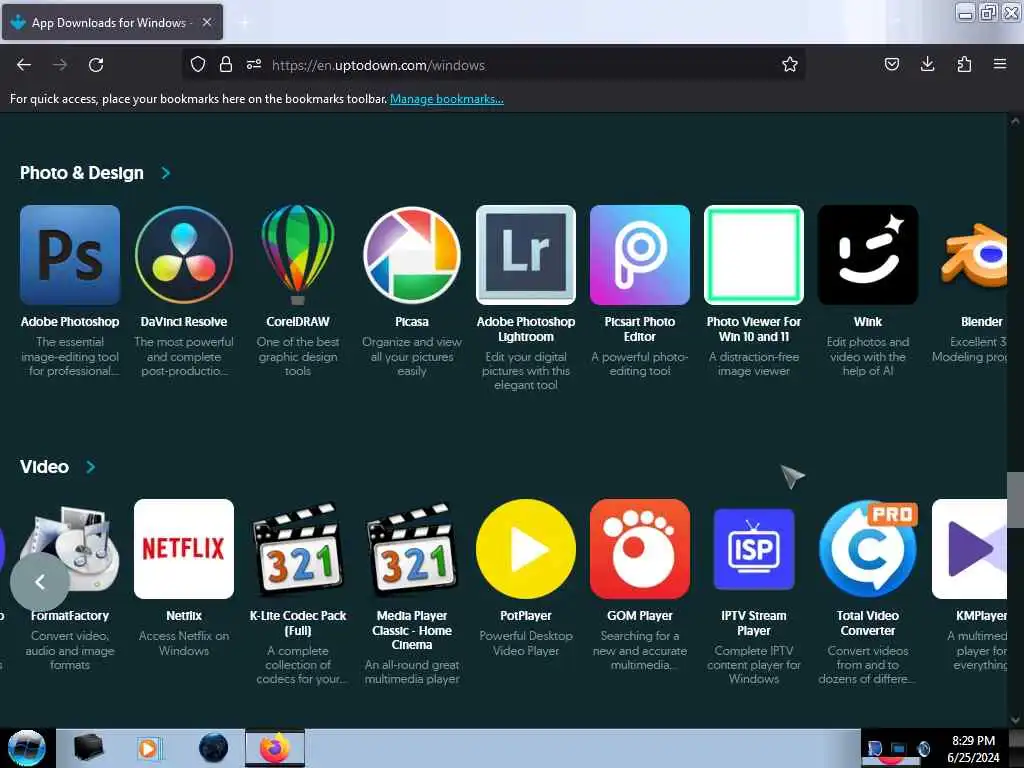Reload the page with the refresh icon
1024x768 pixels.
click(96, 65)
